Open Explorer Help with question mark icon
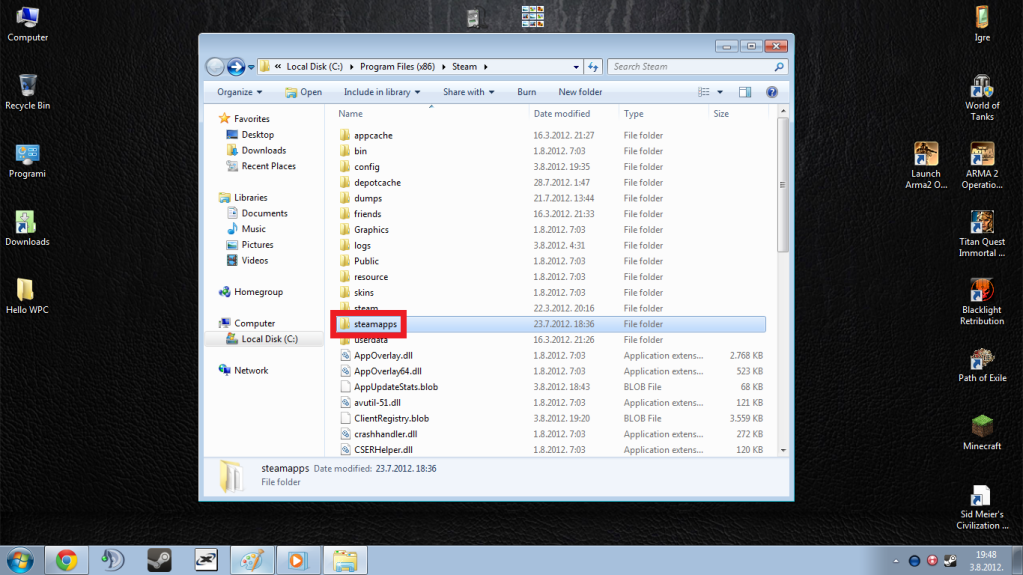Image resolution: width=1023 pixels, height=575 pixels. [772, 92]
